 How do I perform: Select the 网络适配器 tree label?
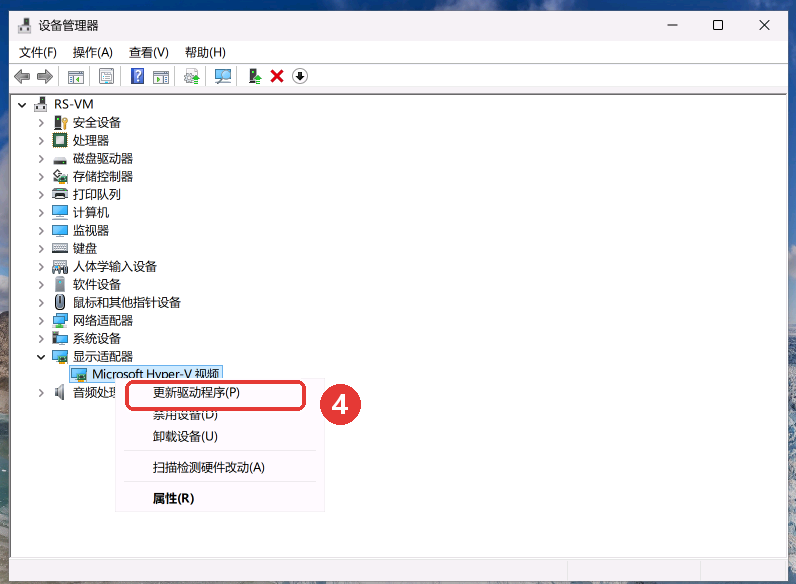point(103,320)
